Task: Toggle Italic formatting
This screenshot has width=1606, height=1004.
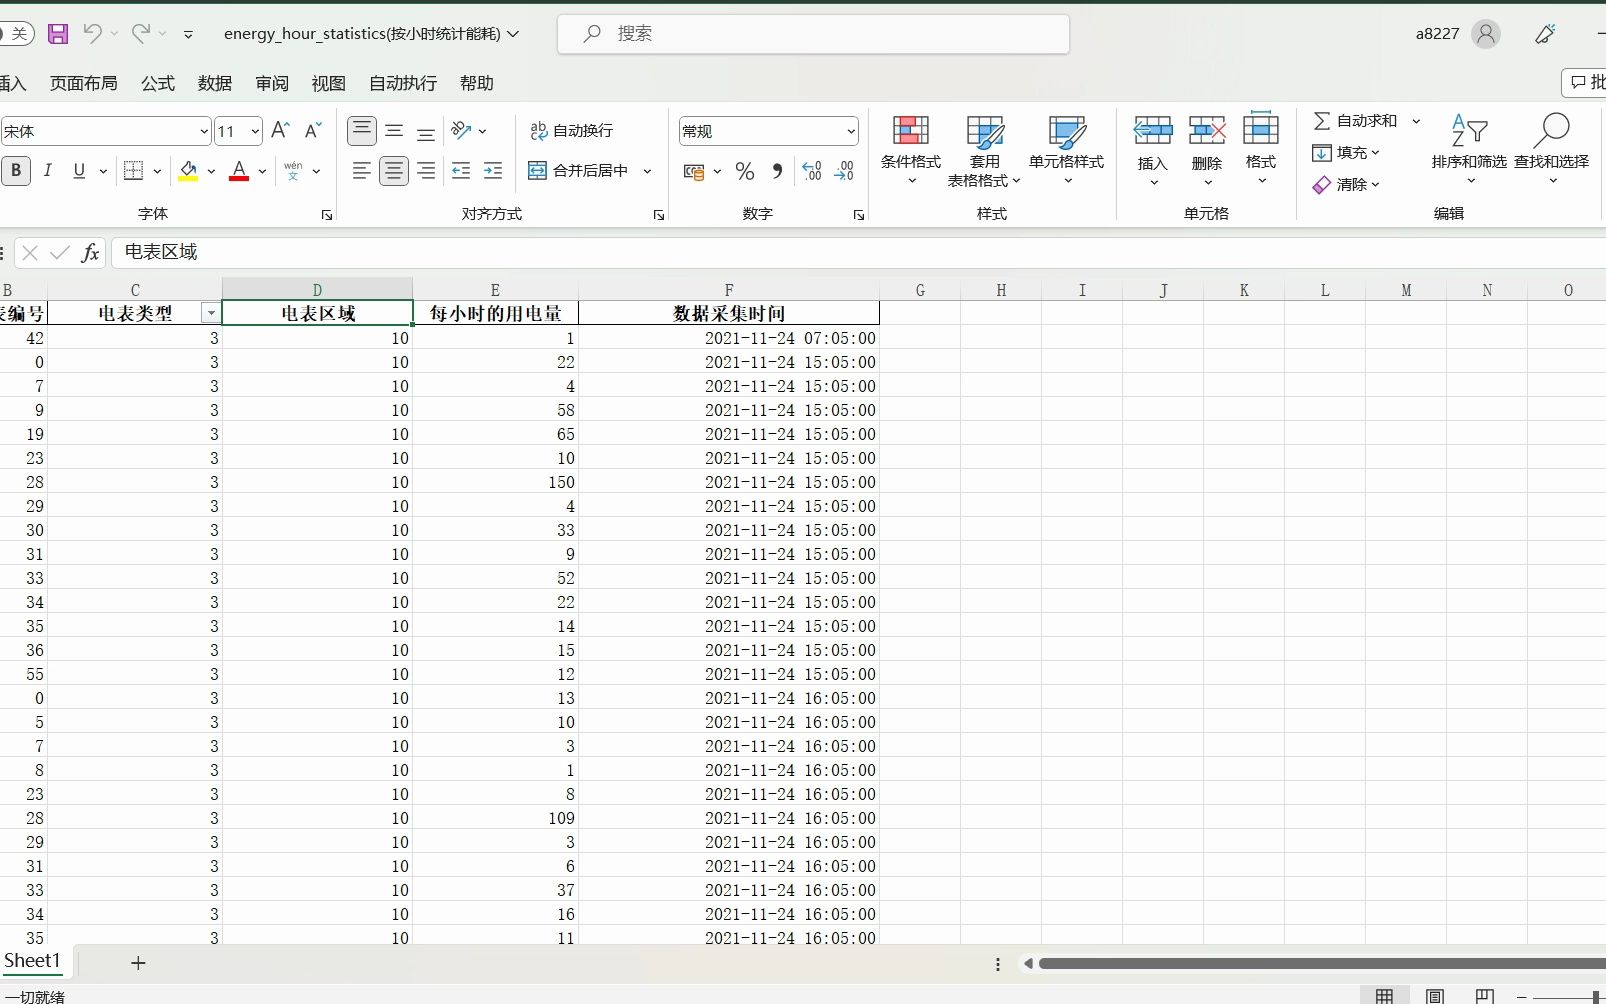Action: pyautogui.click(x=47, y=171)
